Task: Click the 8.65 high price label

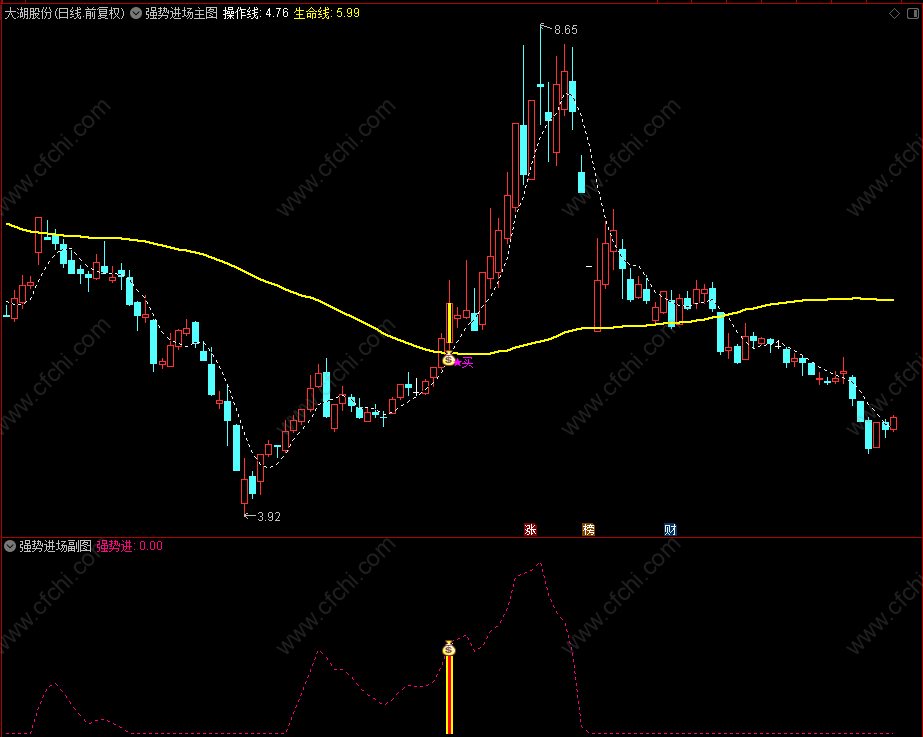Action: point(565,29)
